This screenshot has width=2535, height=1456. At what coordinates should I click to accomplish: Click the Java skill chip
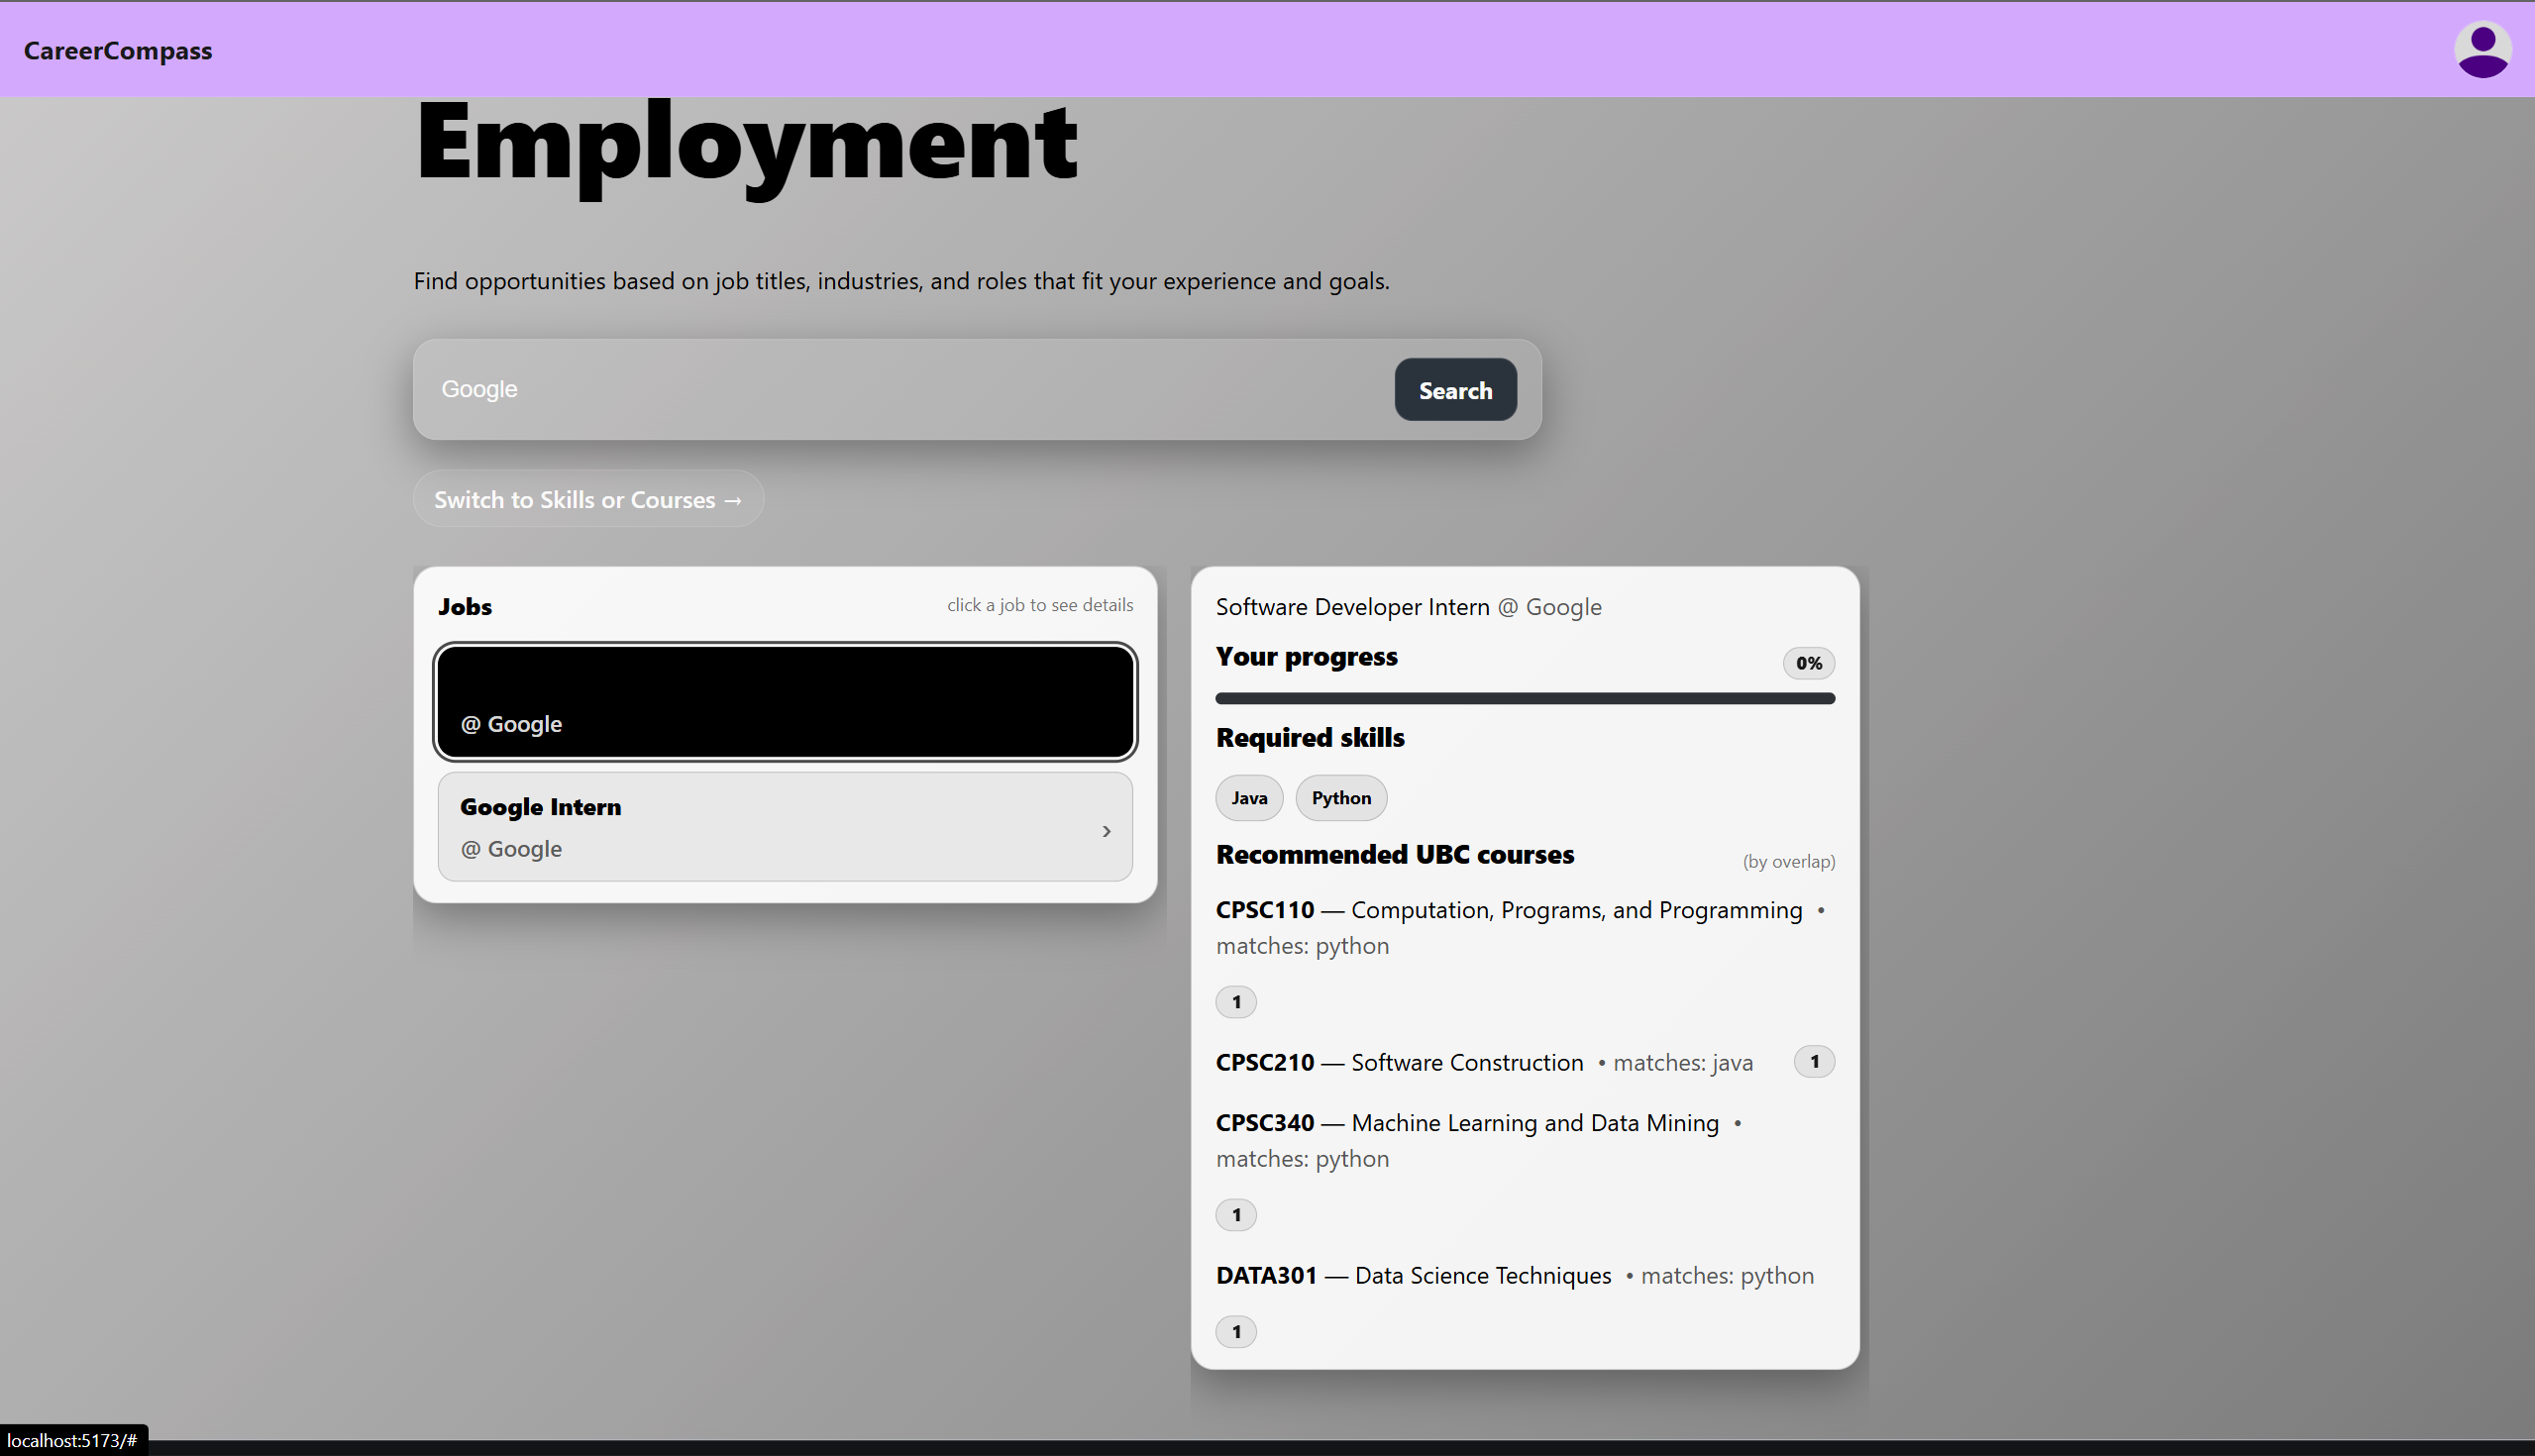pyautogui.click(x=1249, y=798)
